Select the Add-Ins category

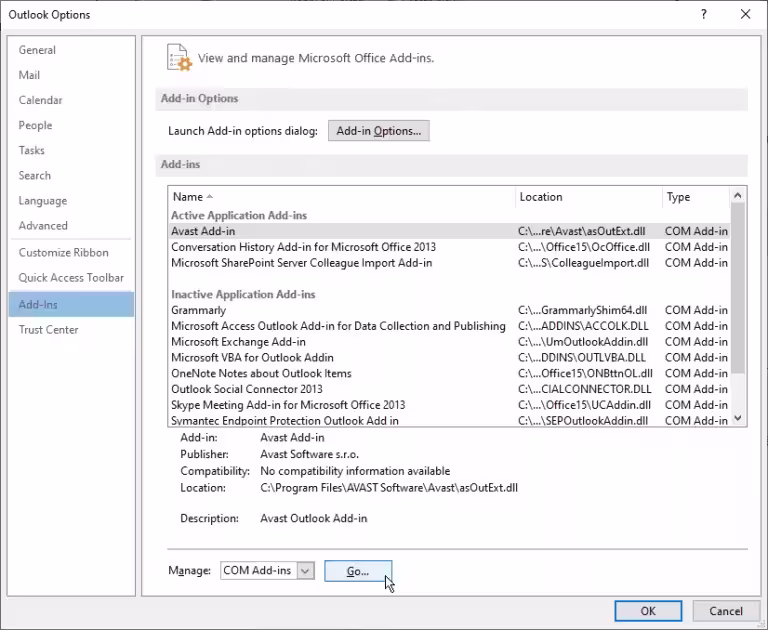click(x=72, y=304)
